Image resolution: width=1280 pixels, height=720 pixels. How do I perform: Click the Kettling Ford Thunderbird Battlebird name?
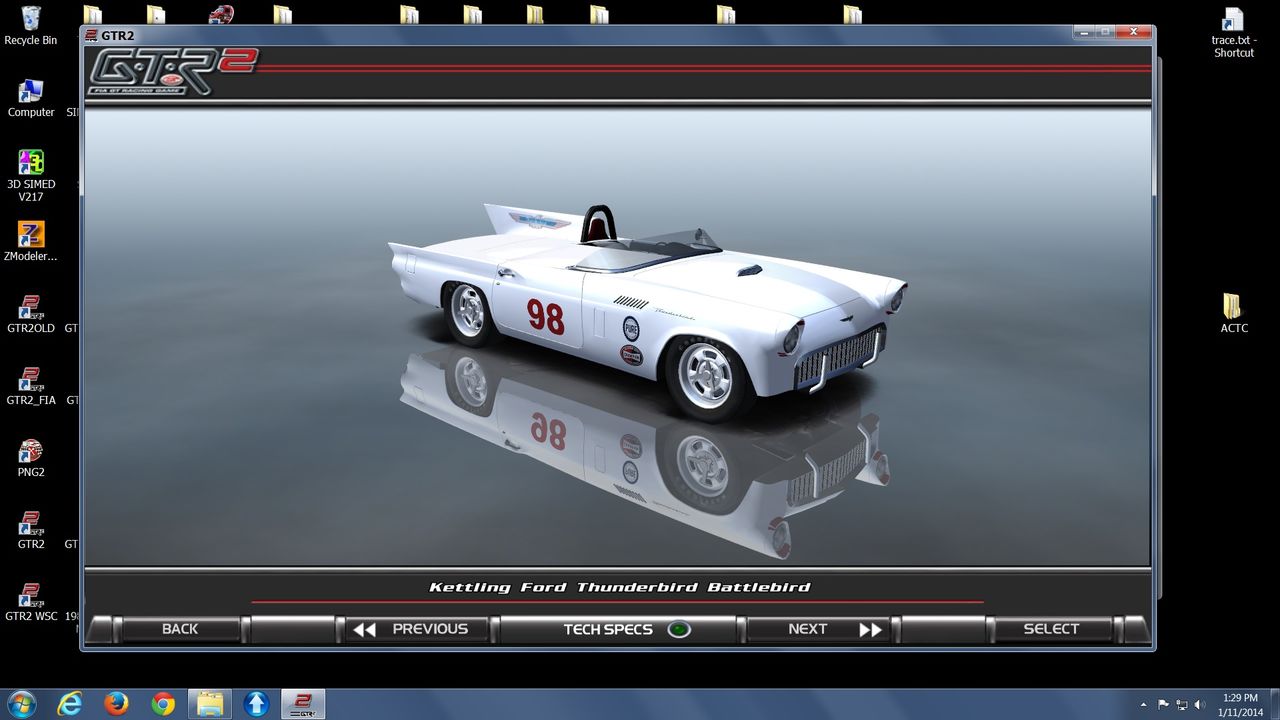pyautogui.click(x=619, y=587)
